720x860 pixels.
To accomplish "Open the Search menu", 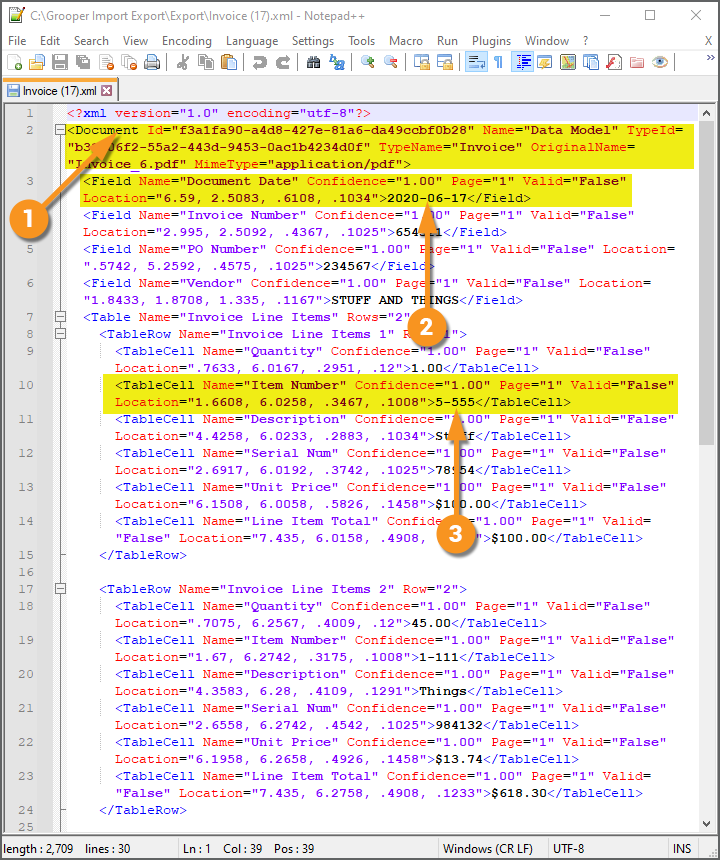I will 91,41.
